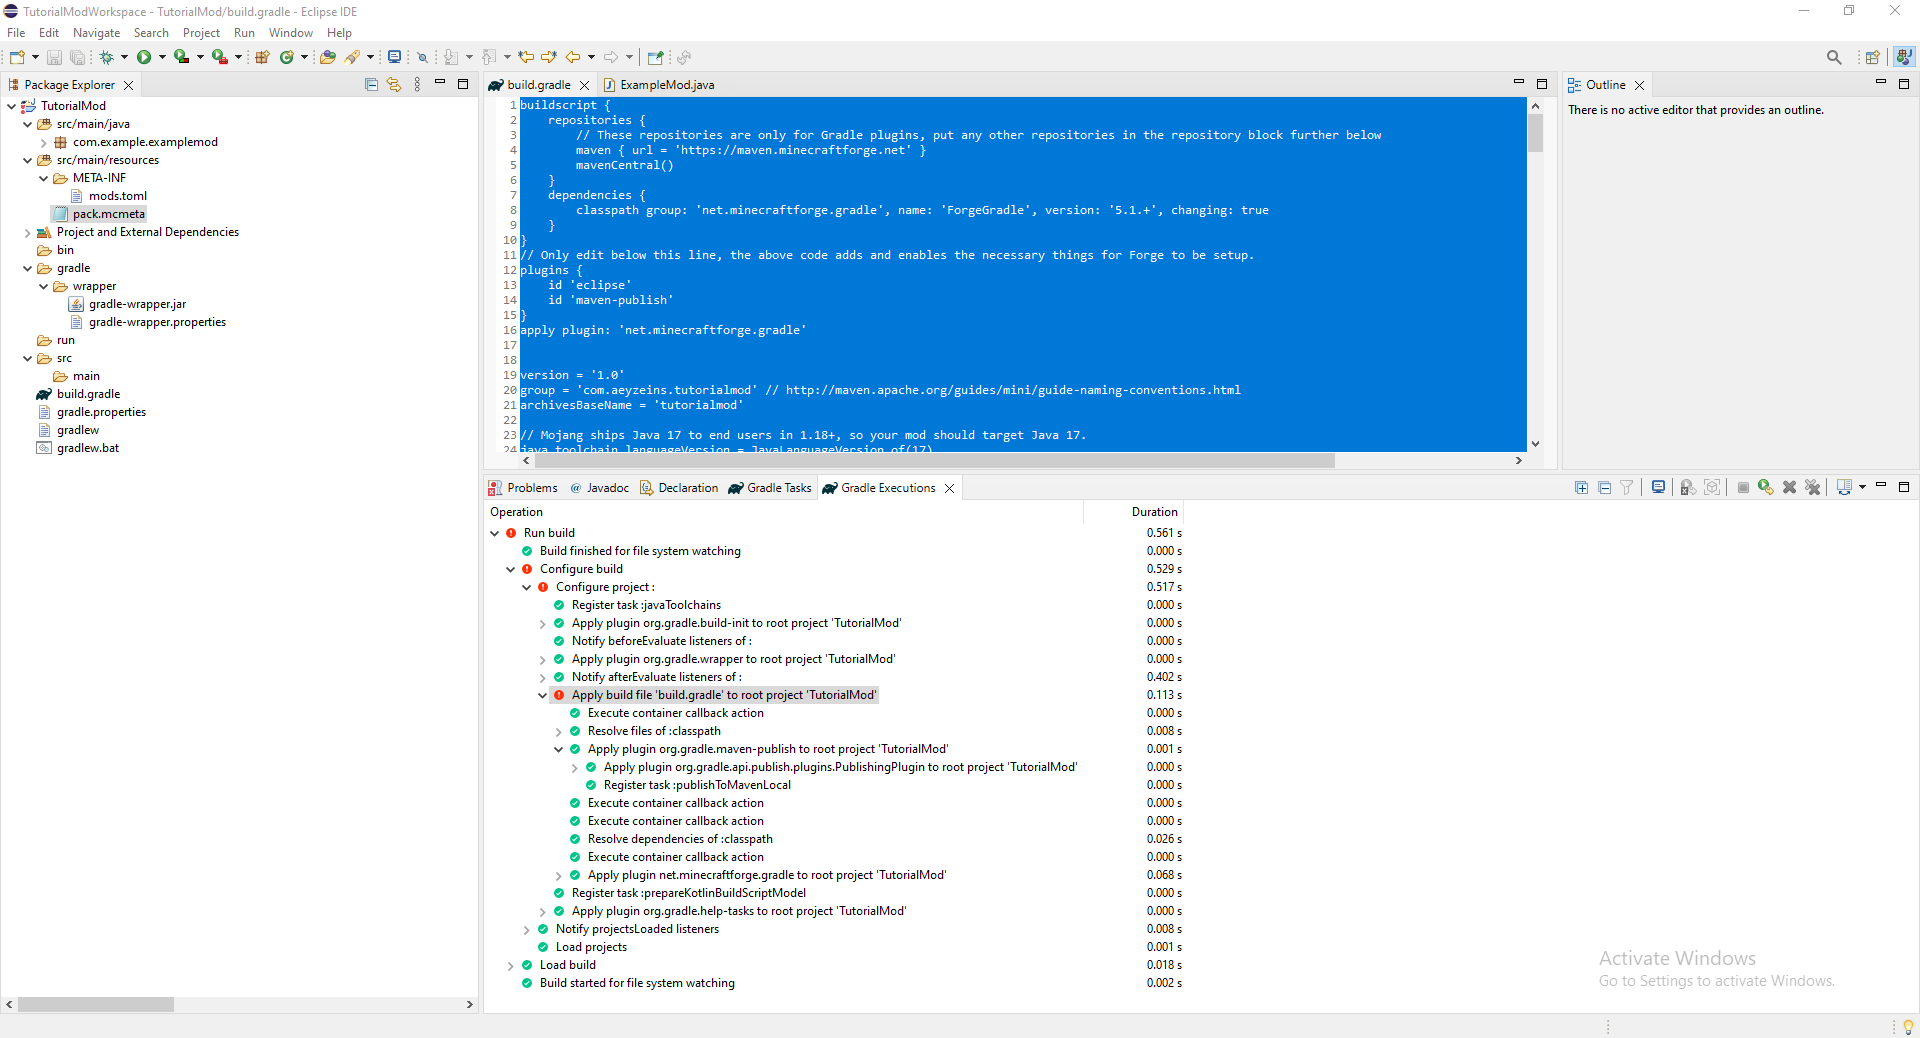Click the New Java Class icon

[x=287, y=57]
